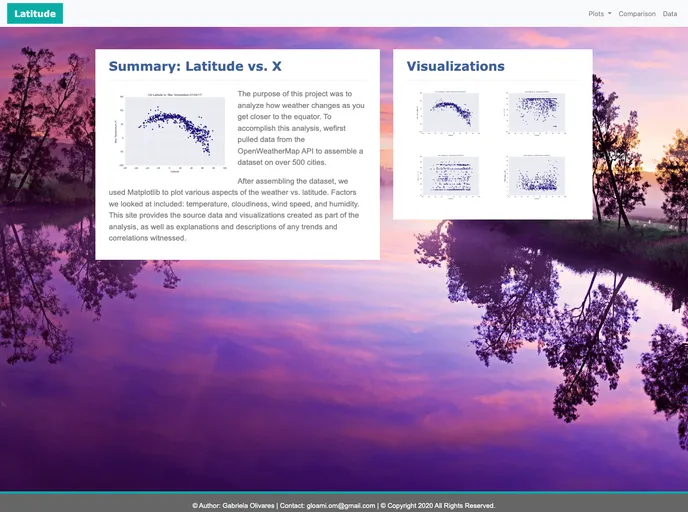Click the Copyright 2020 footer text
688x512 pixels.
(x=440, y=505)
